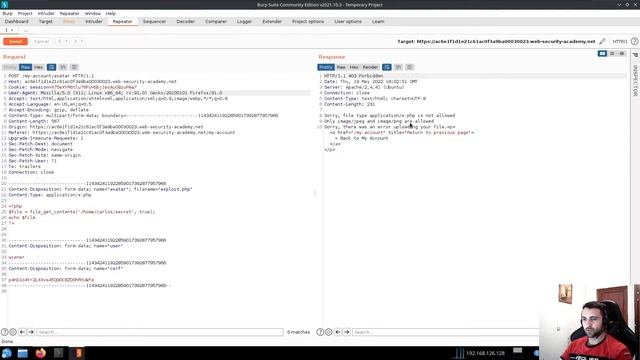
Task: Switch Request view to Hex
Action: [x=39, y=67]
